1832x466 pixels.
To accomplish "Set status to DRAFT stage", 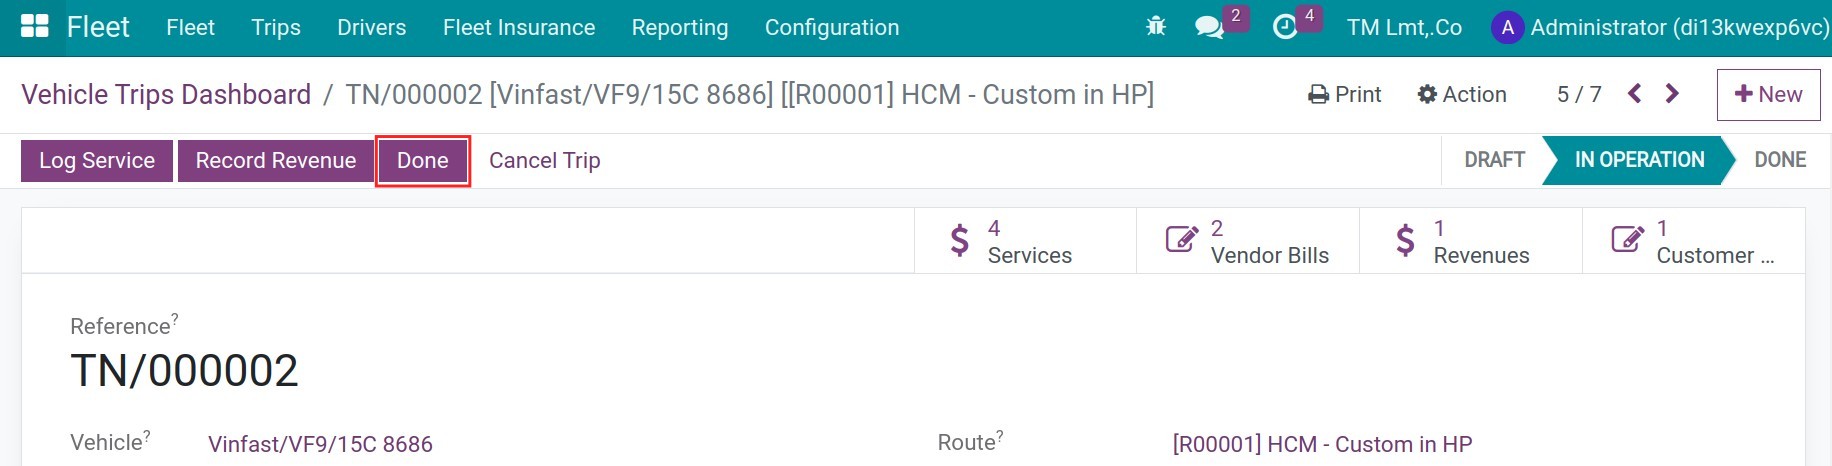I will click(x=1494, y=160).
